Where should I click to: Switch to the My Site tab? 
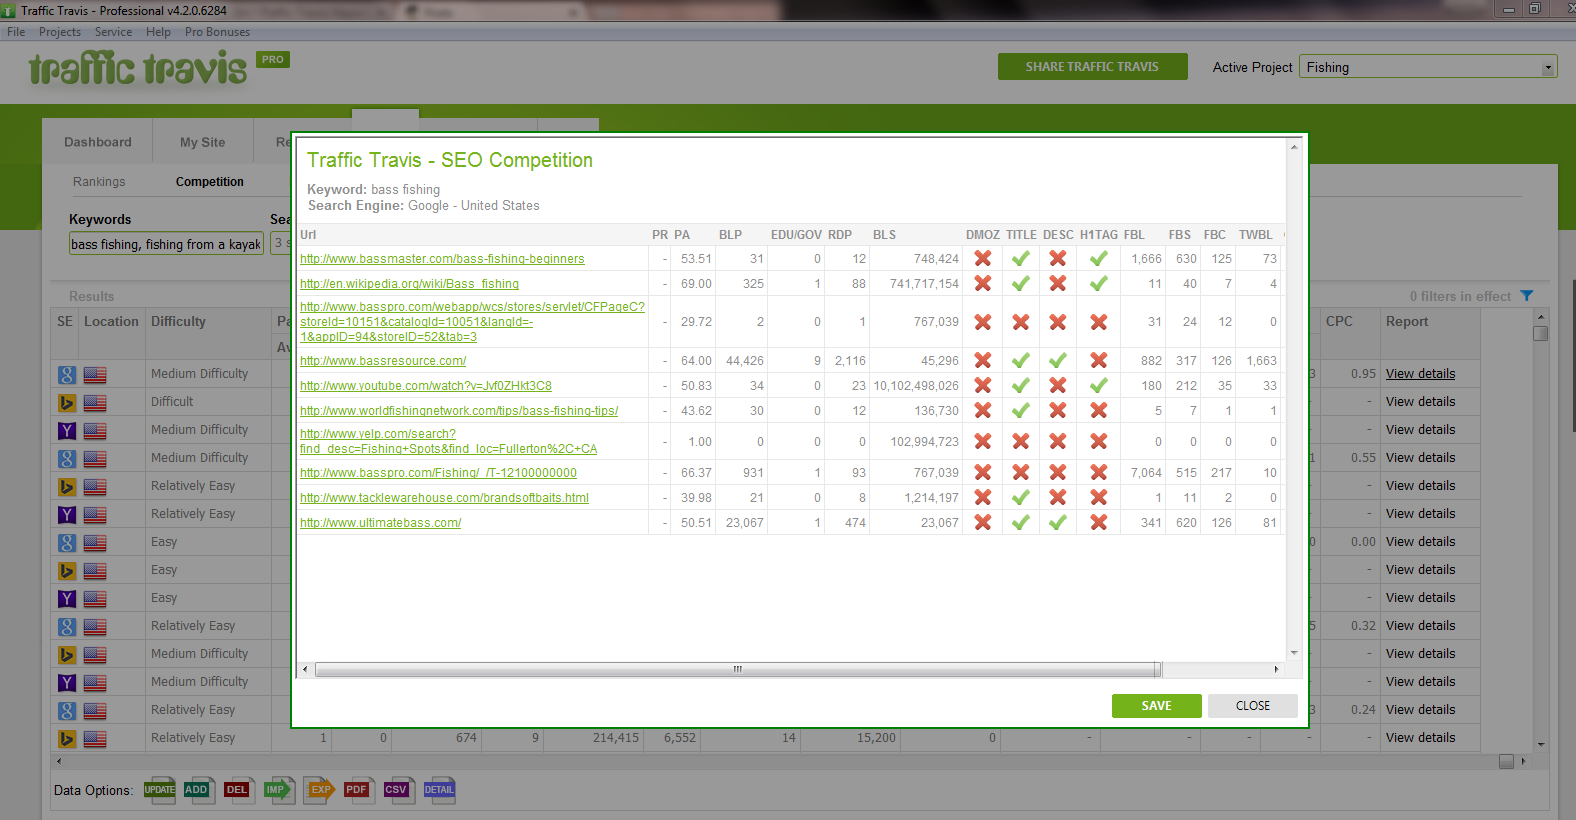click(x=202, y=142)
